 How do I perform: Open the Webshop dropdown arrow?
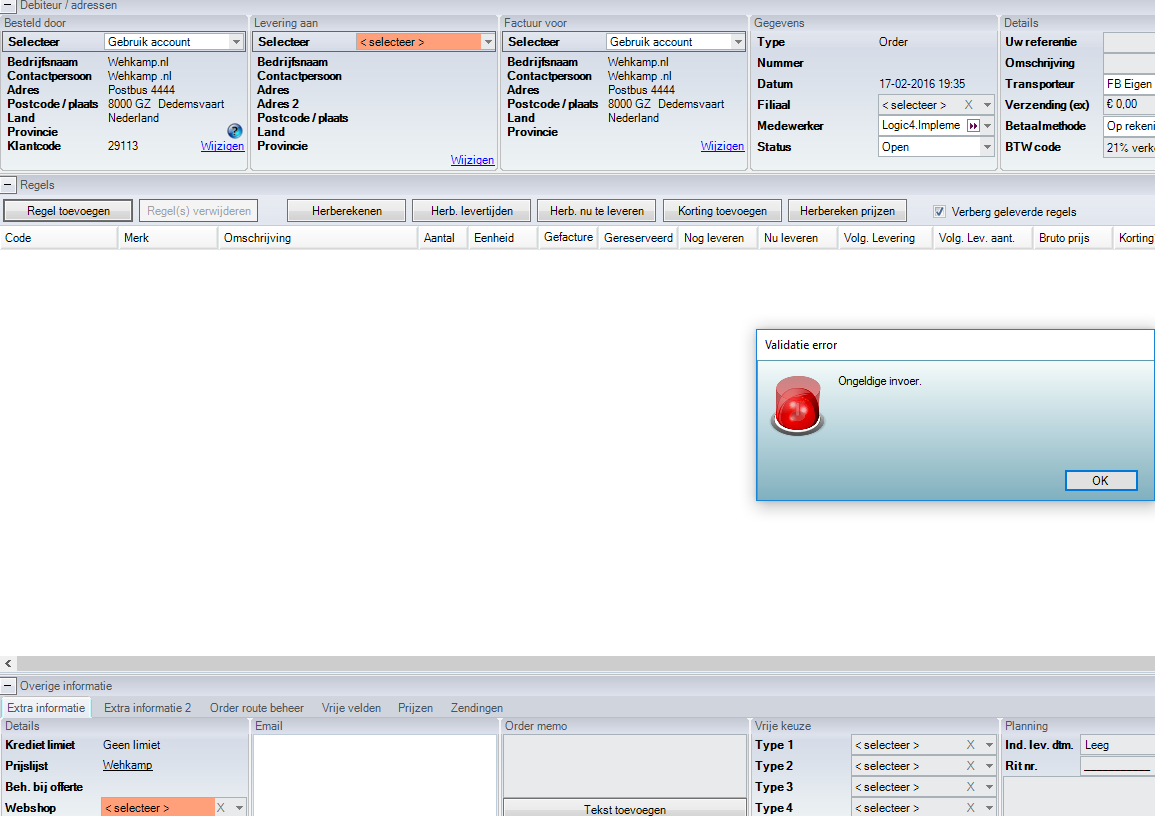coord(239,808)
